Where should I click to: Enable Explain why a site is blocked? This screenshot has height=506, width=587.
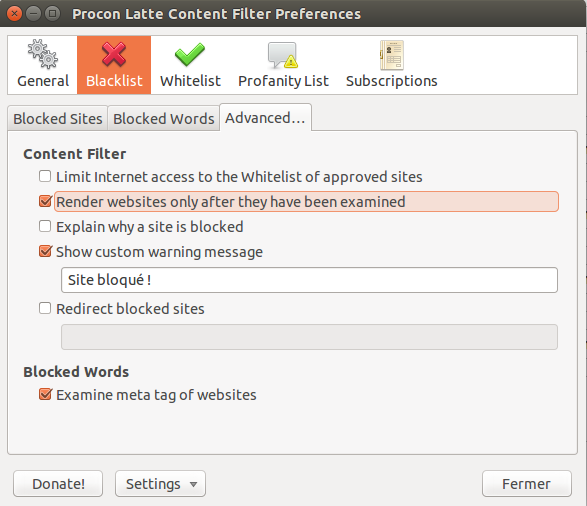45,226
